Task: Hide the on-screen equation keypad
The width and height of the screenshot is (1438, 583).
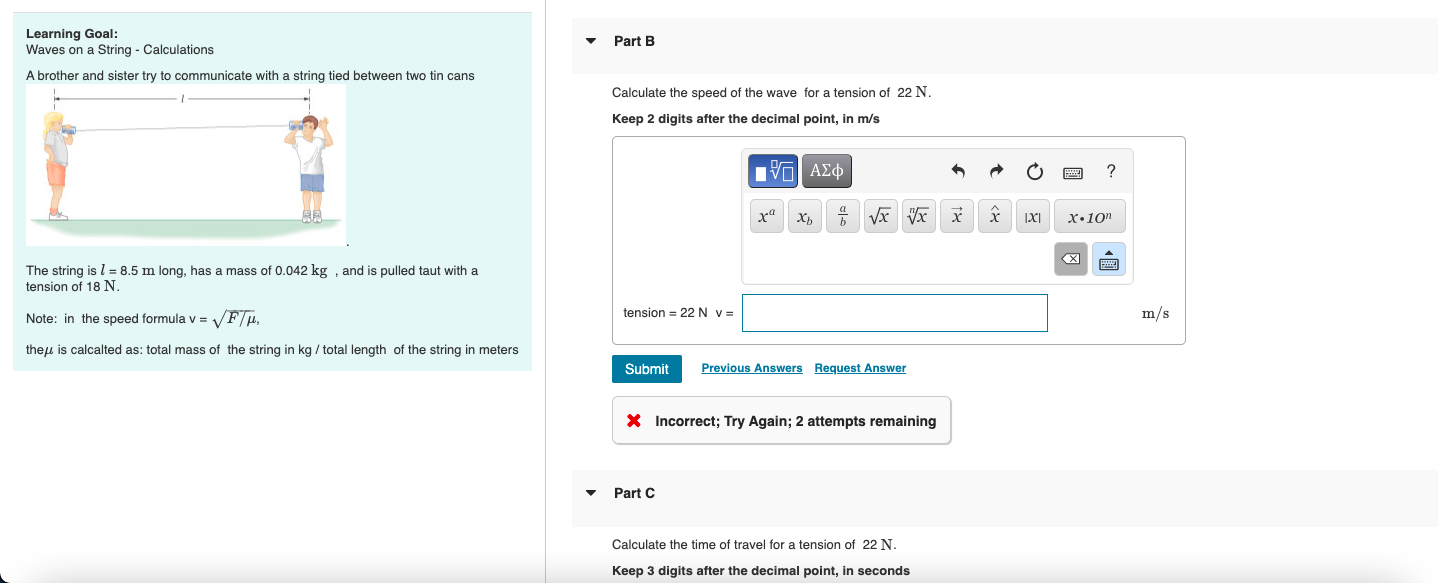Action: (1110, 258)
